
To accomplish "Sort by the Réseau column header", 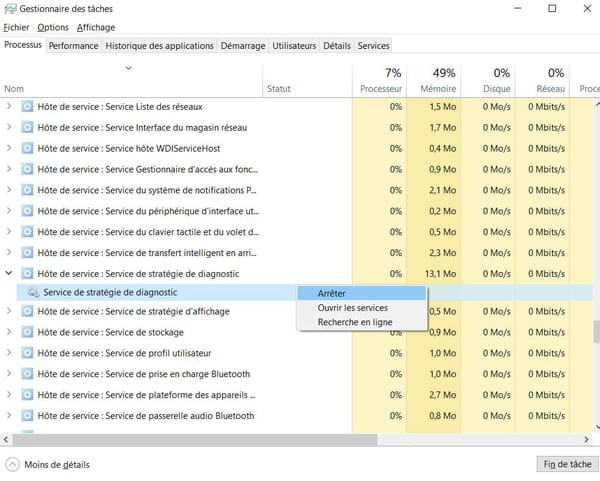I will coord(543,81).
